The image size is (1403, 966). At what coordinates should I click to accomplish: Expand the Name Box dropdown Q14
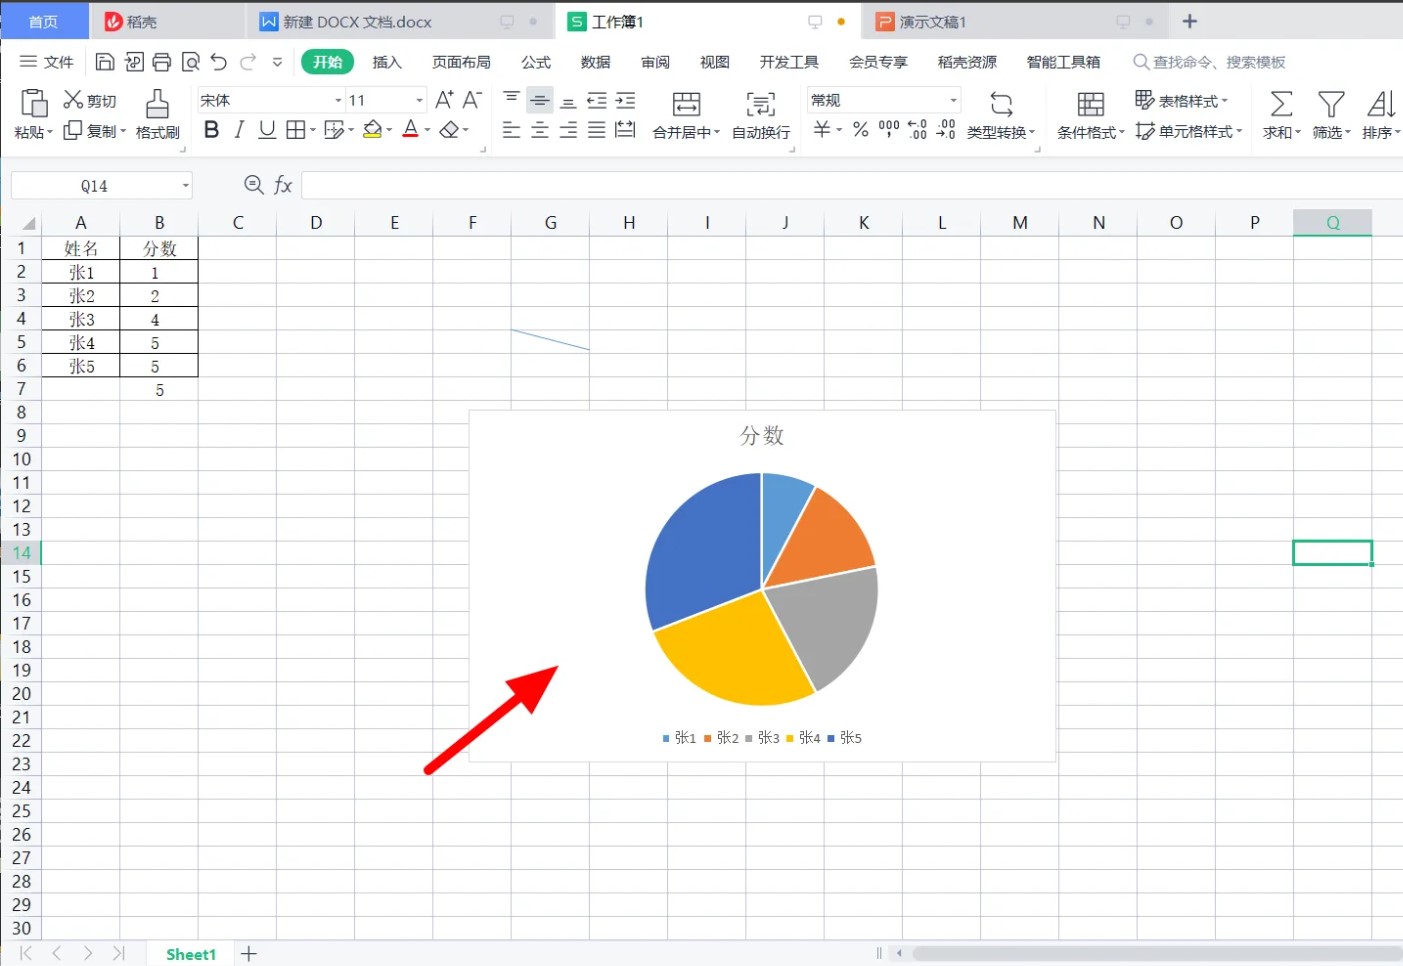point(185,185)
